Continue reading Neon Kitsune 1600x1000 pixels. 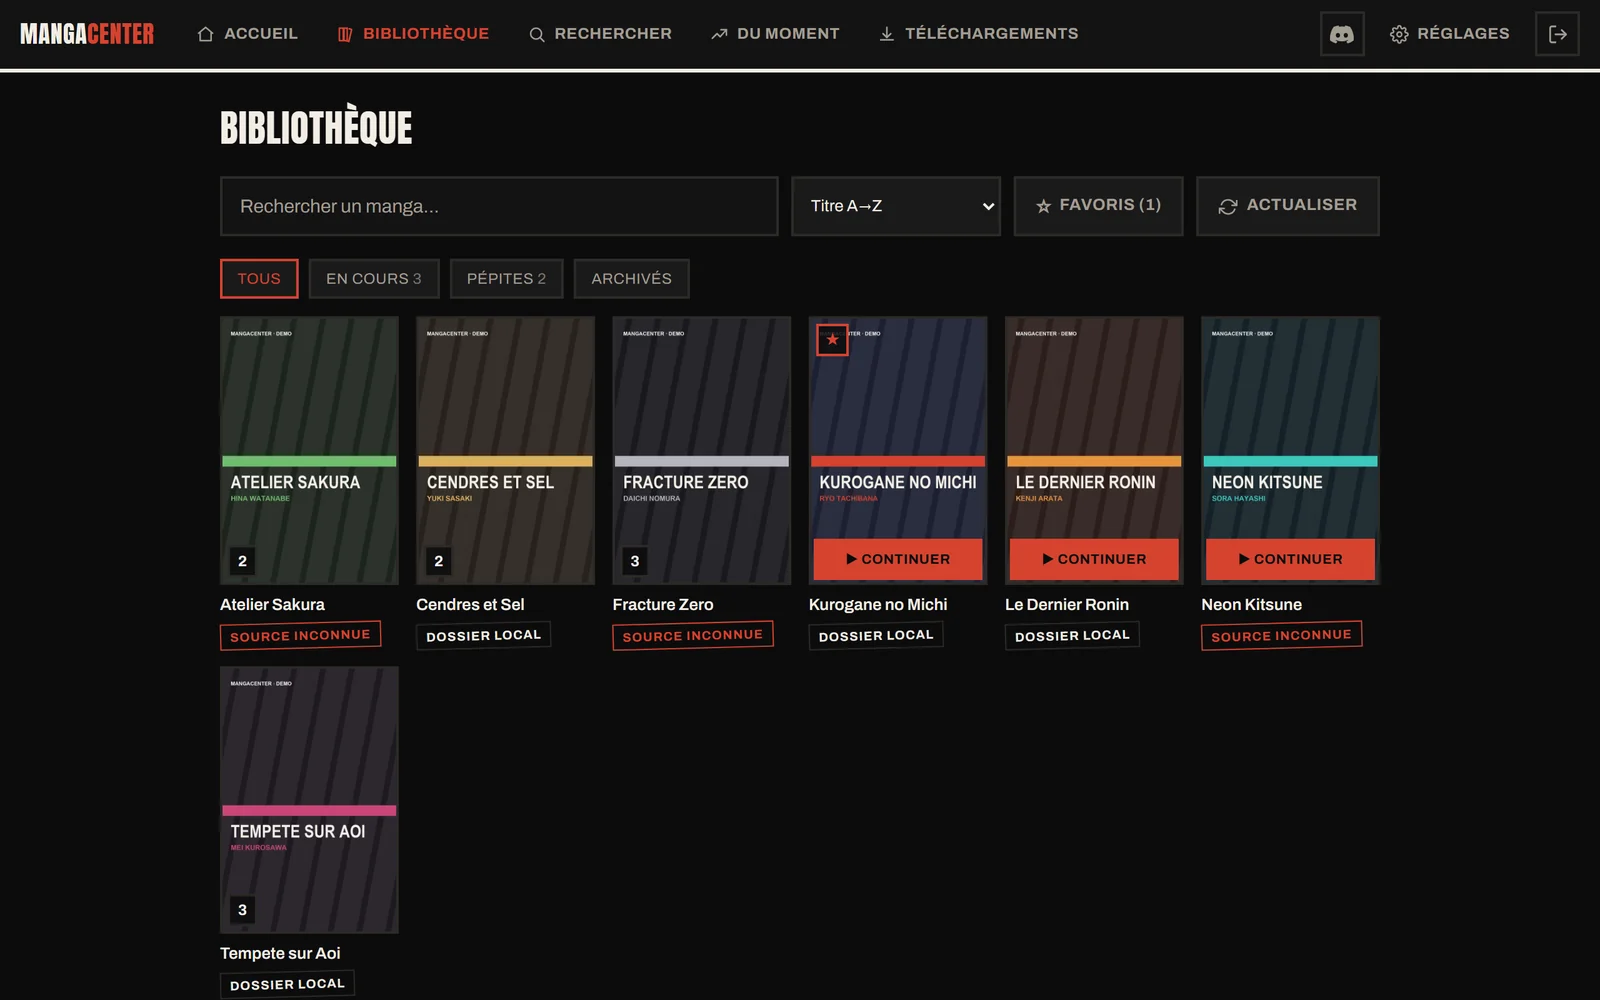1290,559
